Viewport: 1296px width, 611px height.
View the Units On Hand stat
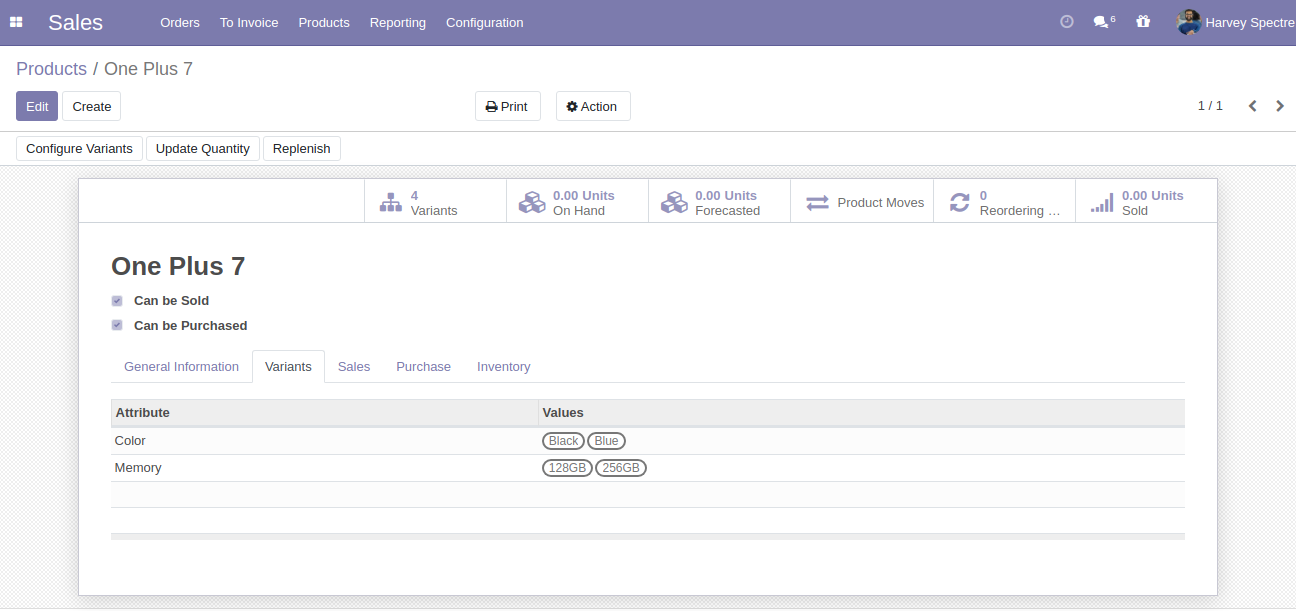coord(577,202)
